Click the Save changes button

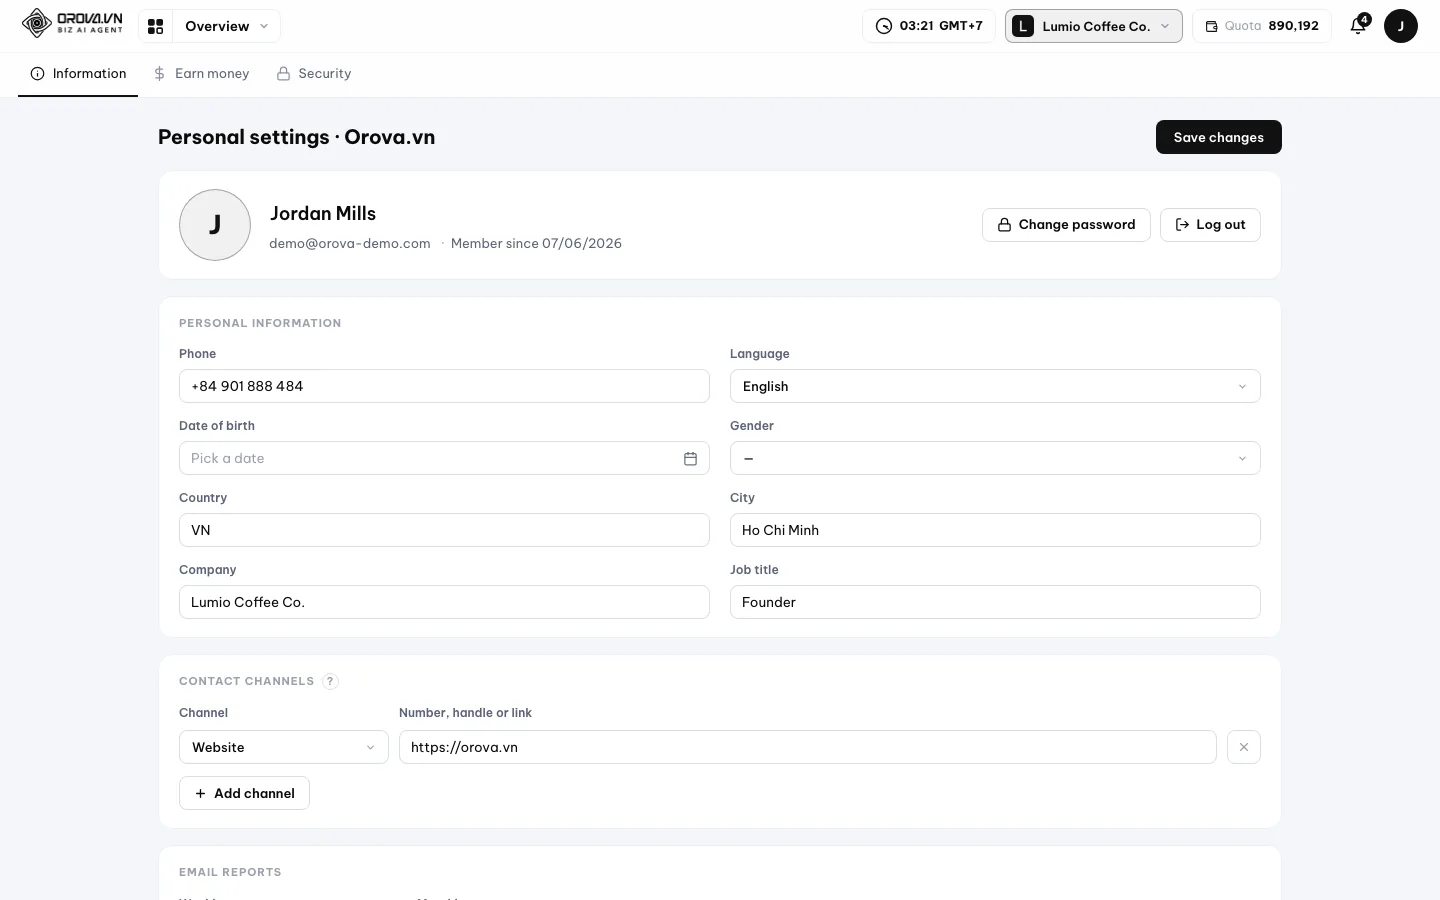click(1219, 137)
